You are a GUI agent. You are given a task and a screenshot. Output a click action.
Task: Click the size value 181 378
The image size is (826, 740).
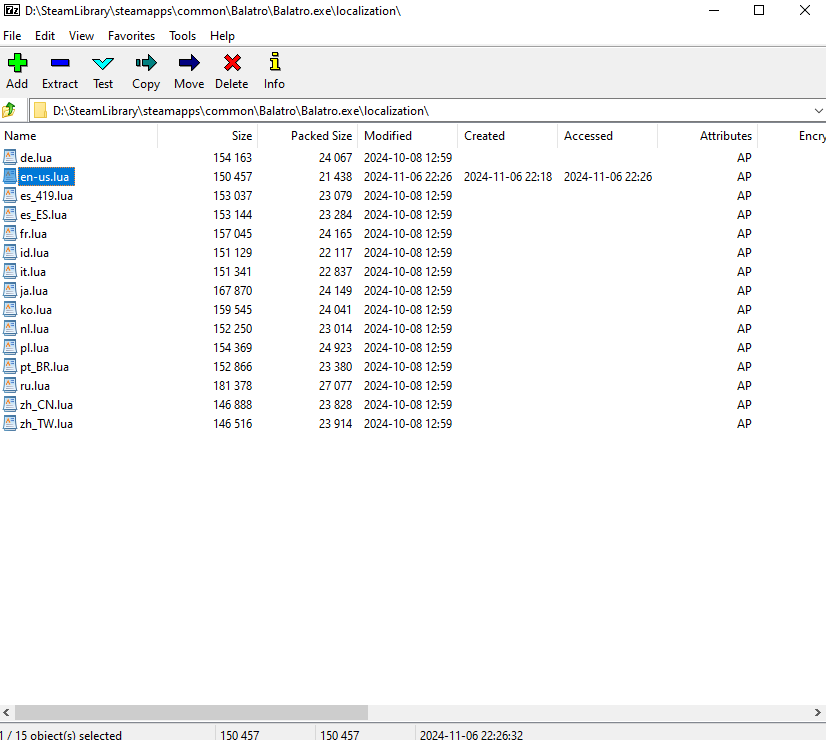pos(232,386)
